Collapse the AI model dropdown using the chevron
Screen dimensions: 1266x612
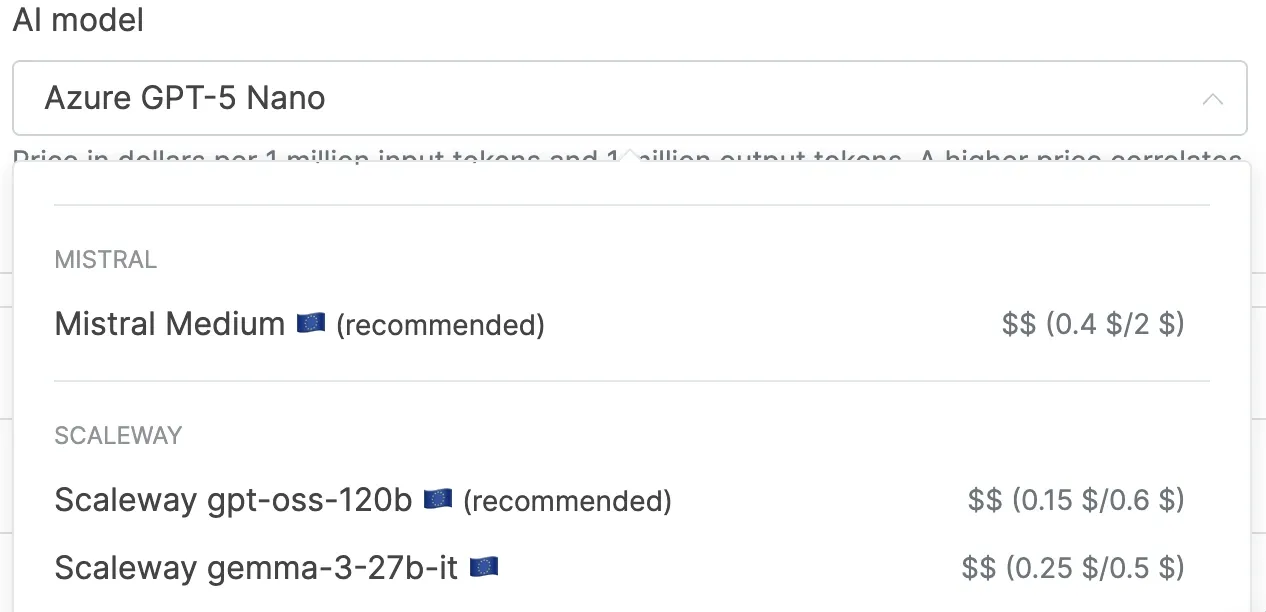tap(1212, 99)
